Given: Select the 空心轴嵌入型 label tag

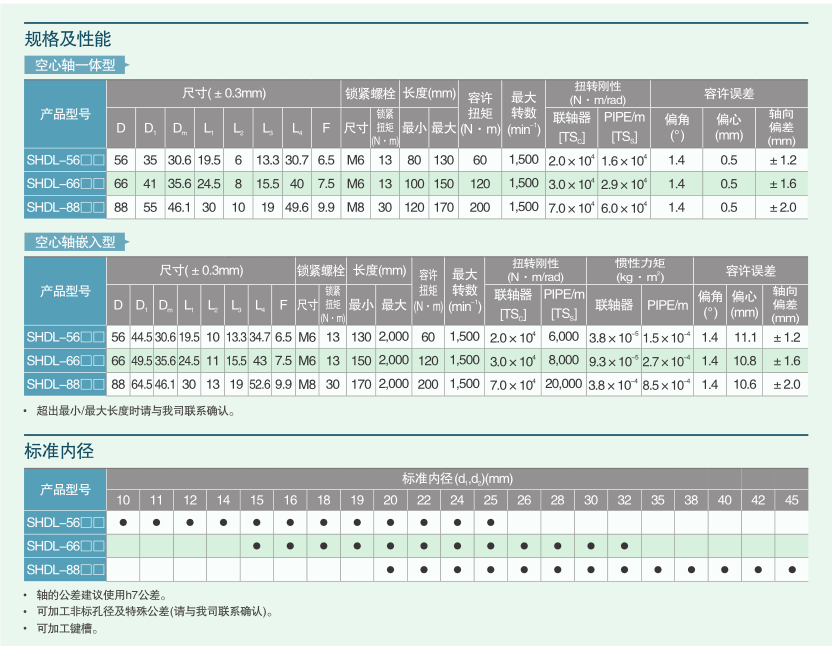Looking at the screenshot, I should pyautogui.click(x=75, y=242).
